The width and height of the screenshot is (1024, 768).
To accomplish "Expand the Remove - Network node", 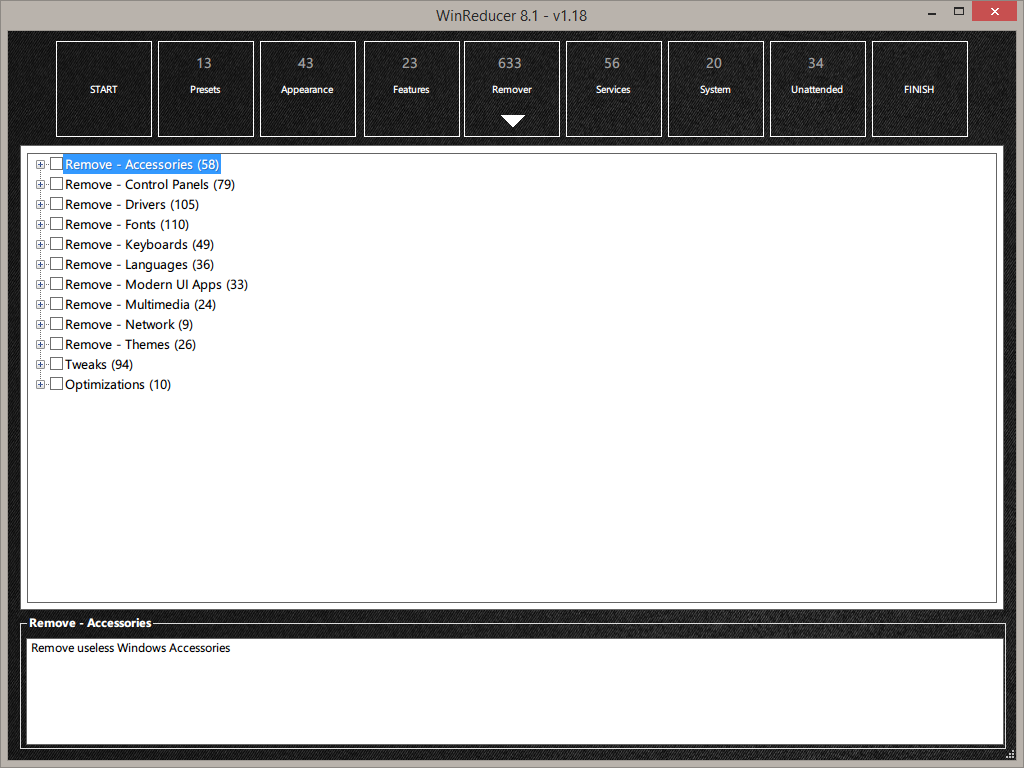I will click(40, 325).
